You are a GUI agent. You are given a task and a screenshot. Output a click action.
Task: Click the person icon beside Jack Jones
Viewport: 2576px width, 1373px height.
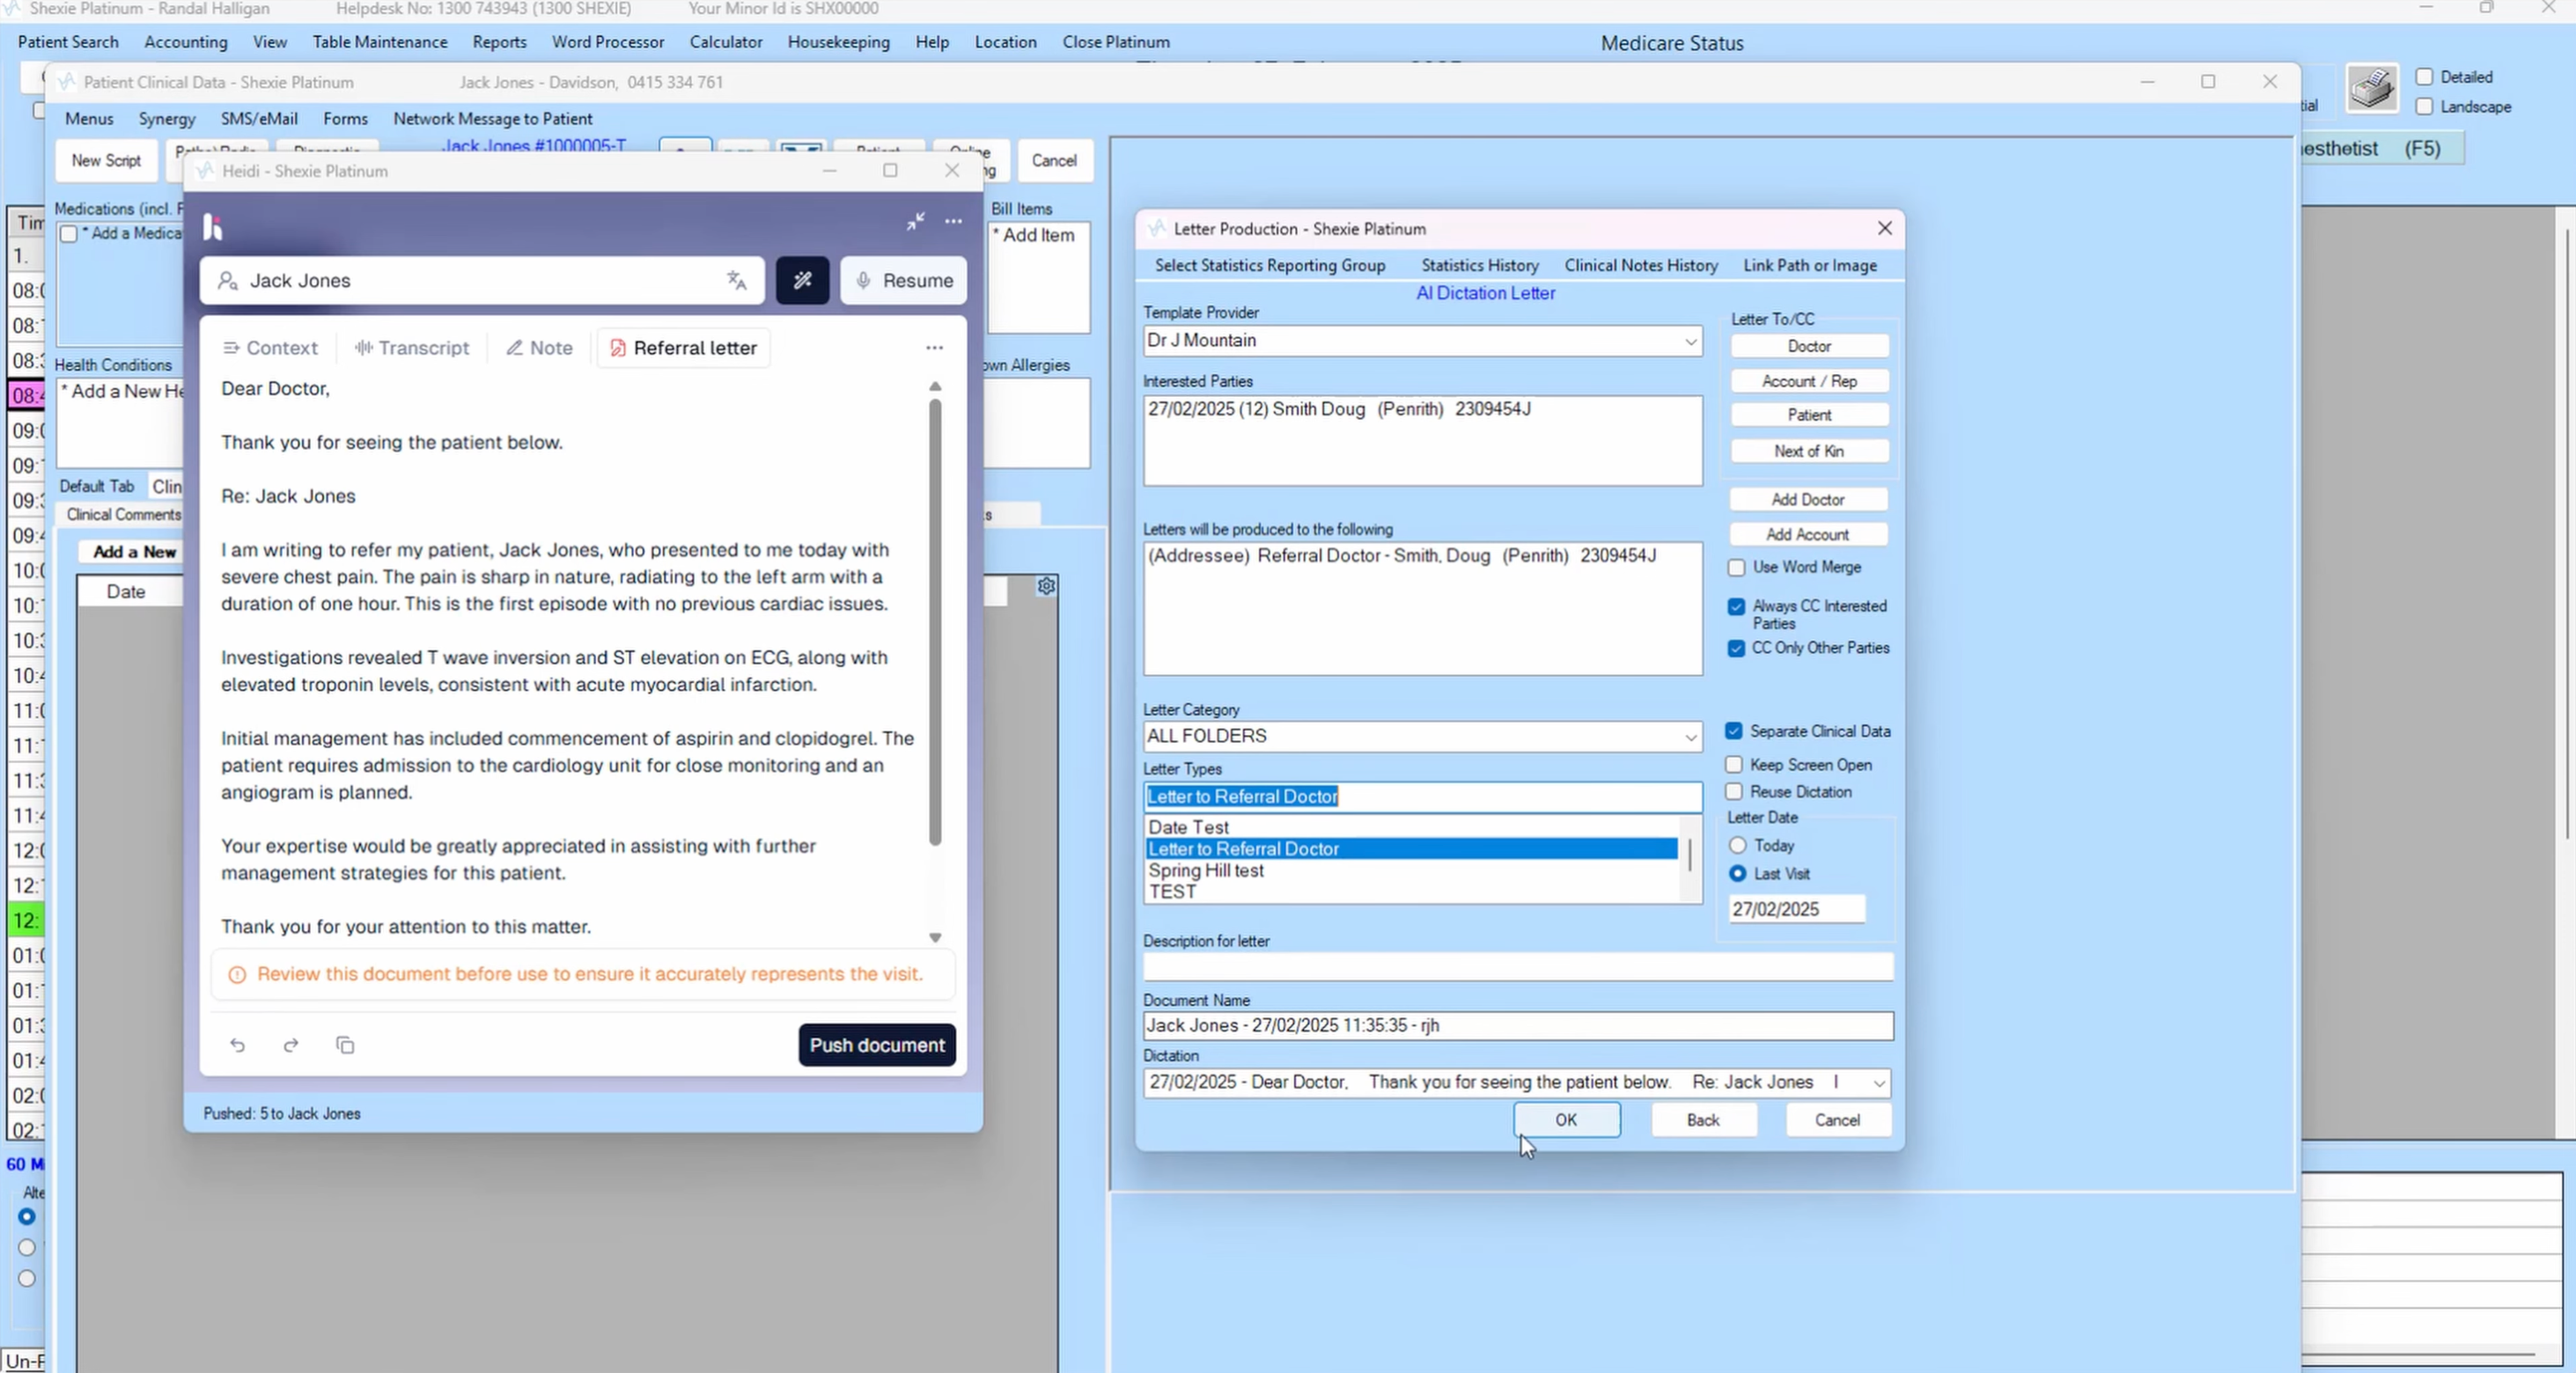[228, 280]
